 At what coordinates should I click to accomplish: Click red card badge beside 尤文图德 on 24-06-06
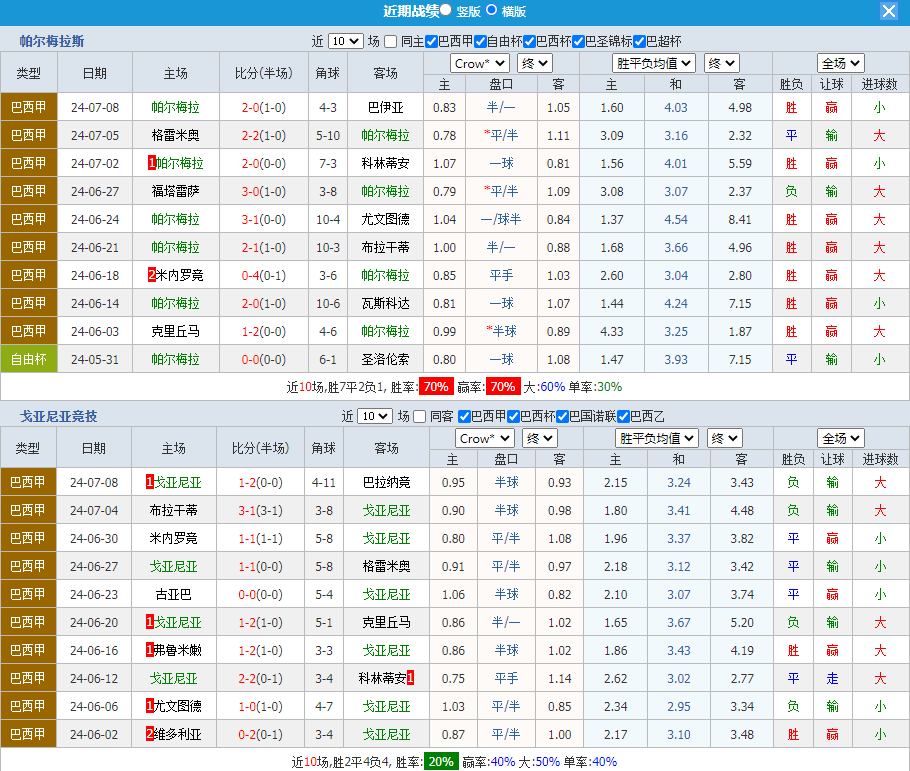click(x=150, y=706)
